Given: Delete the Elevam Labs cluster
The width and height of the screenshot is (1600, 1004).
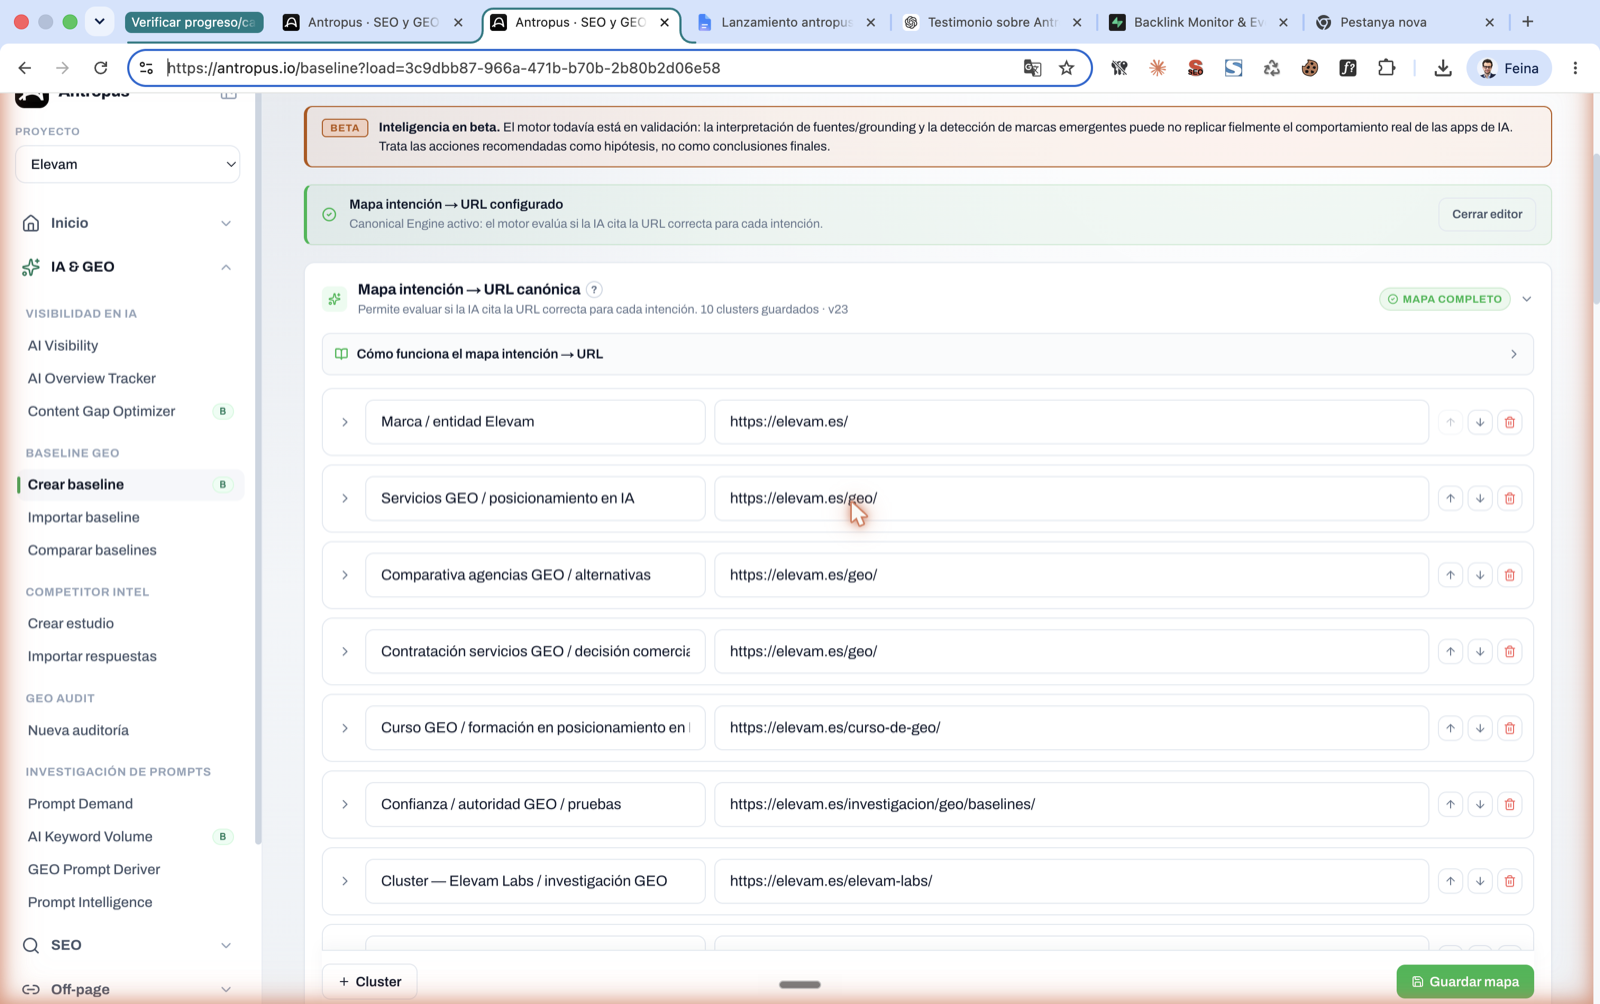Looking at the screenshot, I should click(1510, 881).
